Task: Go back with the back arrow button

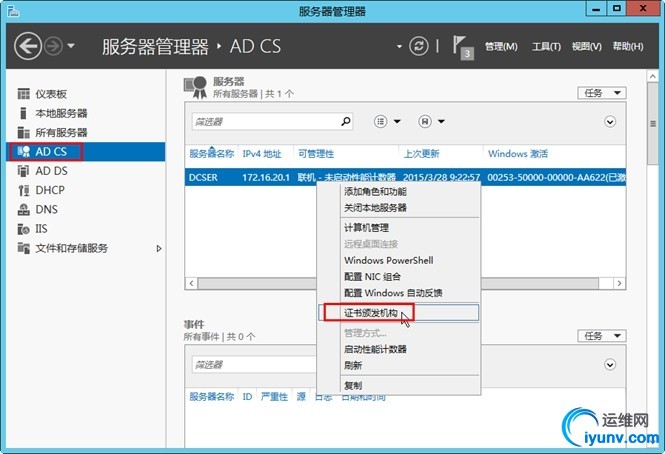Action: [28, 46]
